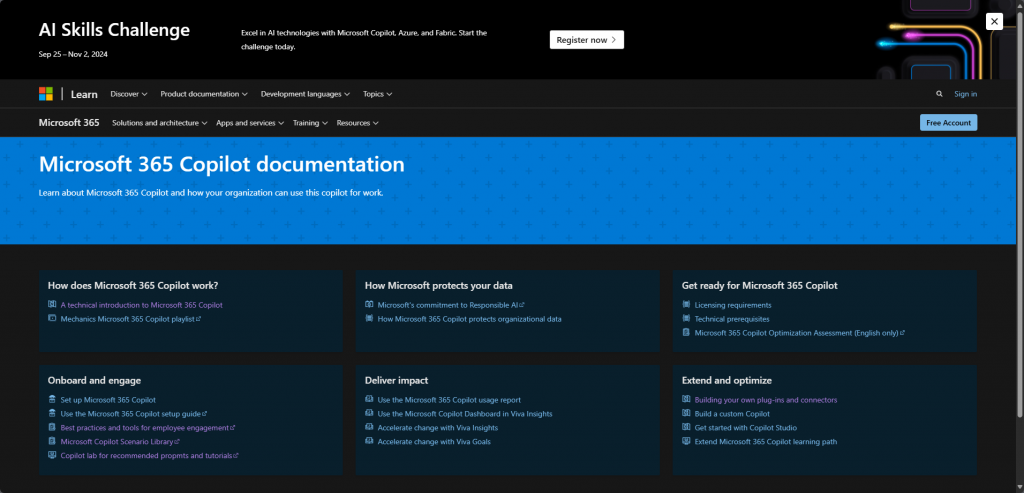Click the Microsoft 365 Copilot documentation heading
The image size is (1024, 493).
(221, 164)
